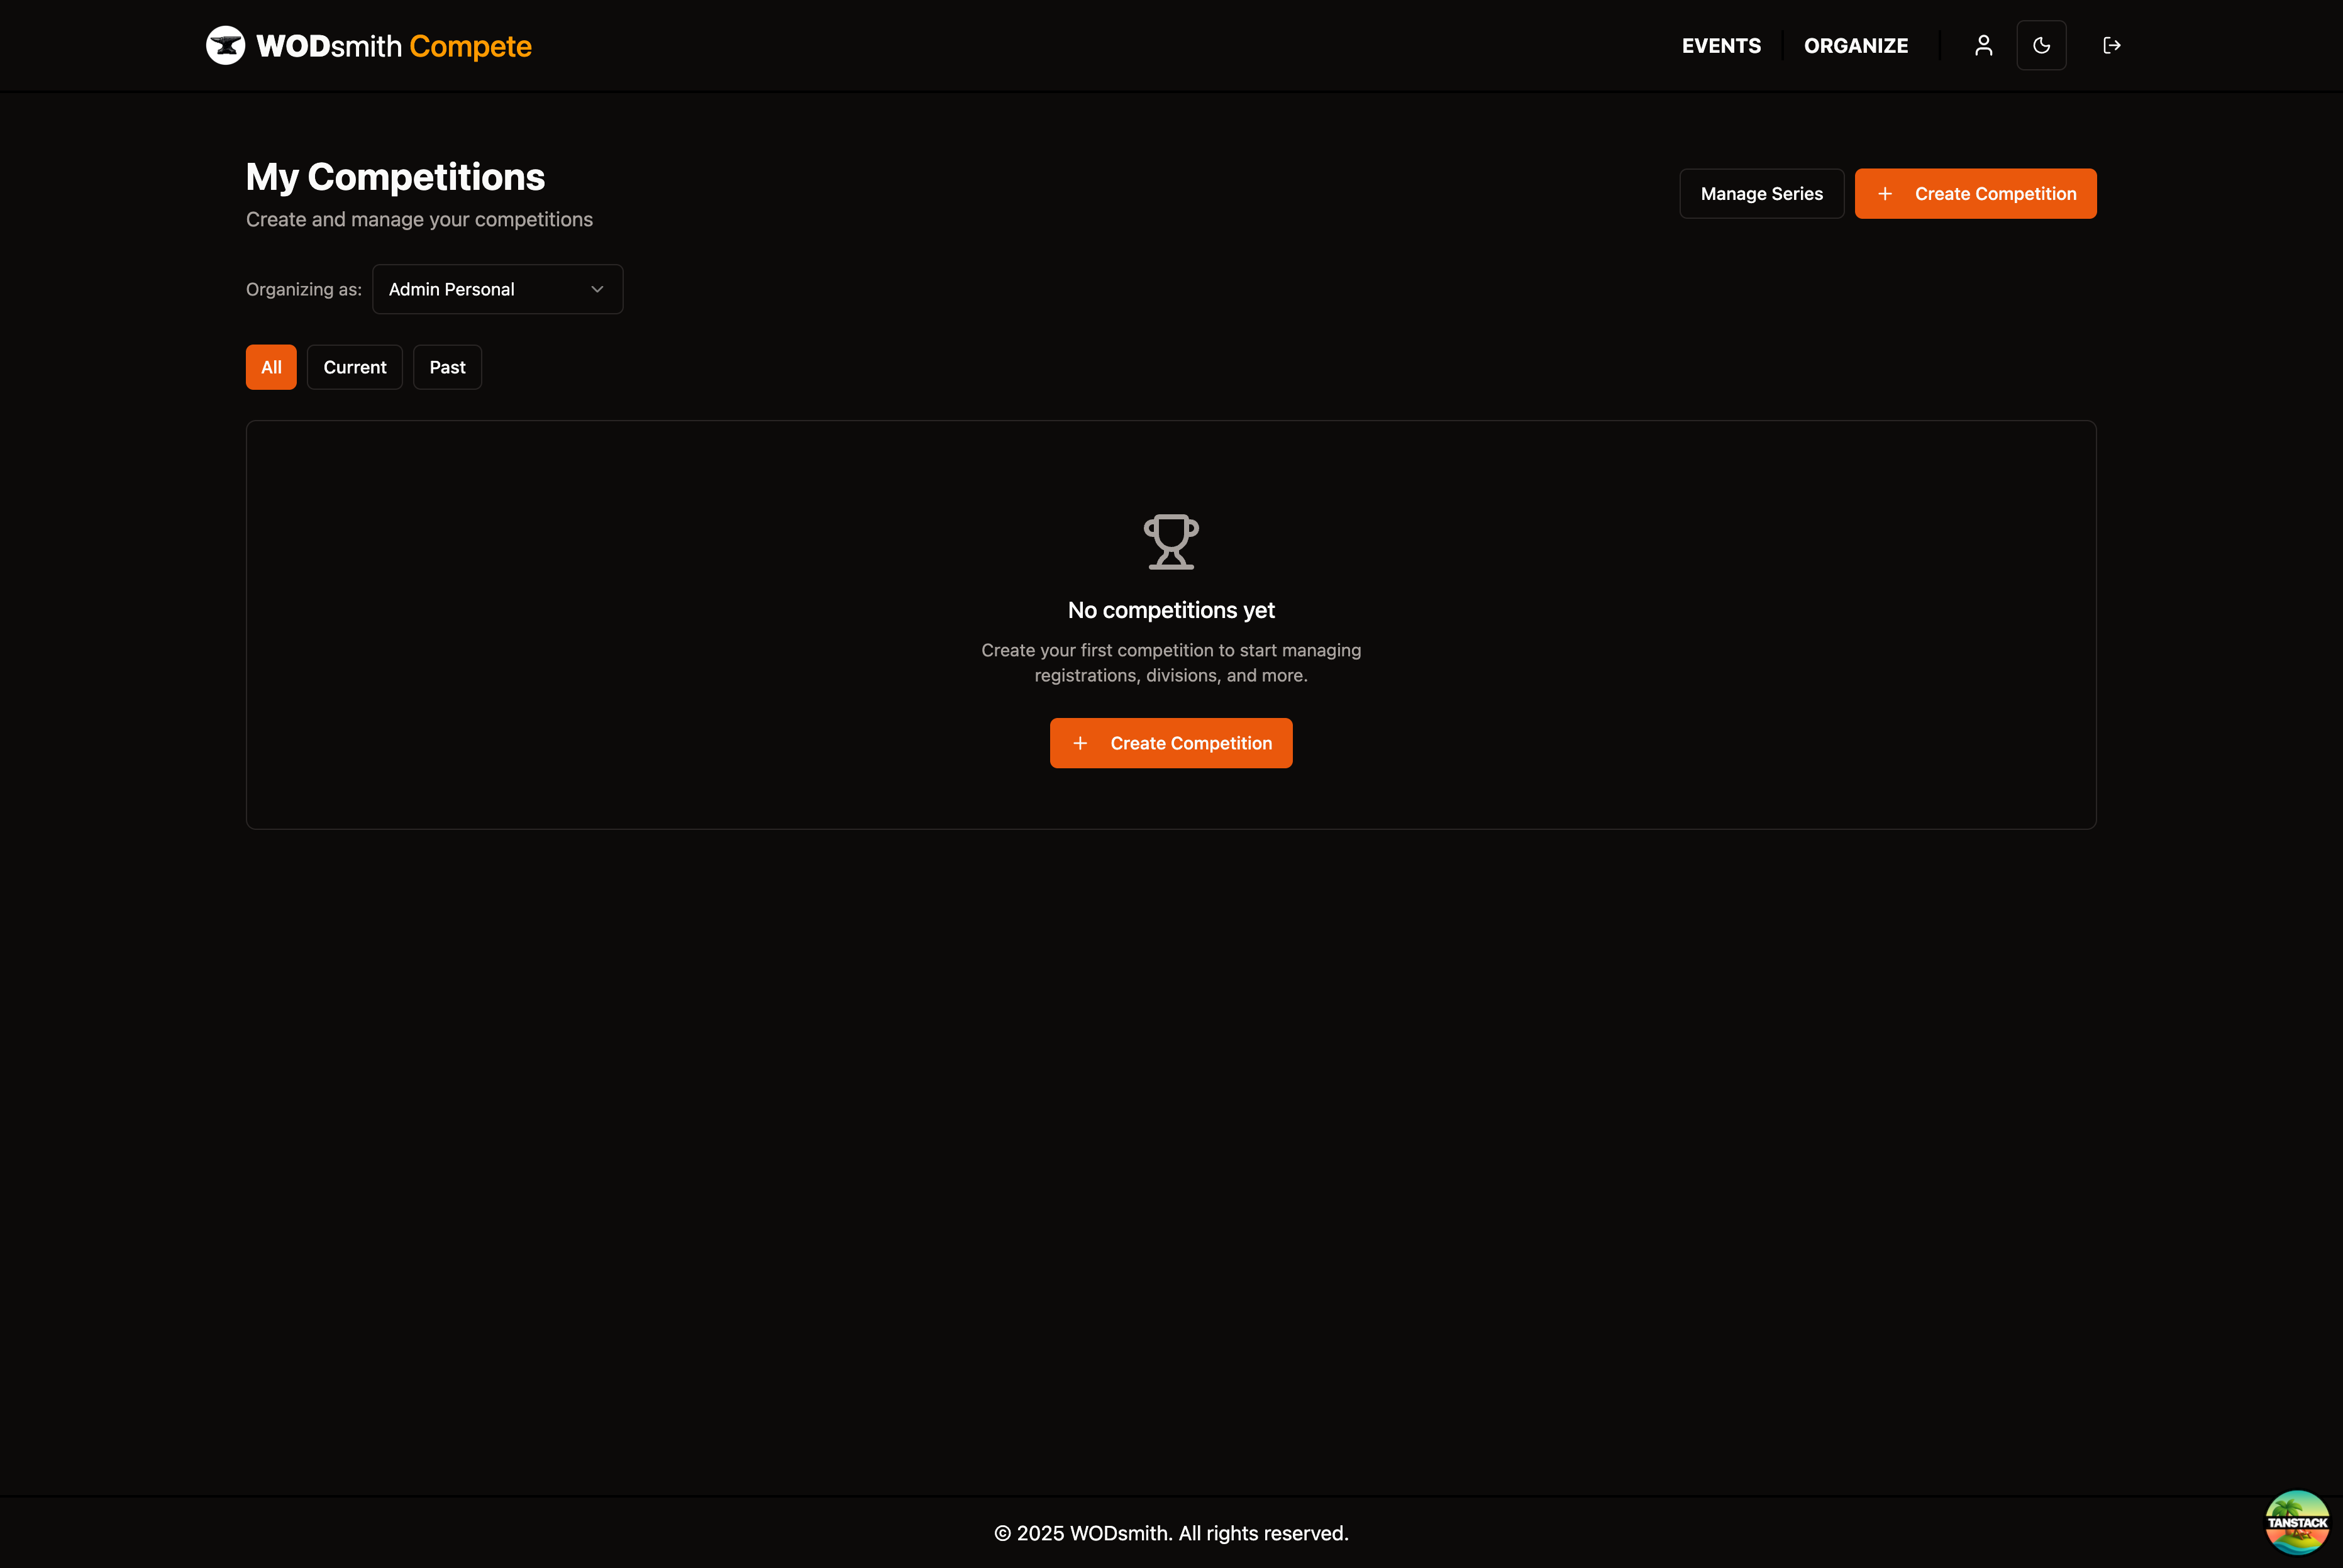Open the ORGANIZE navigation link
The image size is (2343, 1568).
click(1856, 46)
